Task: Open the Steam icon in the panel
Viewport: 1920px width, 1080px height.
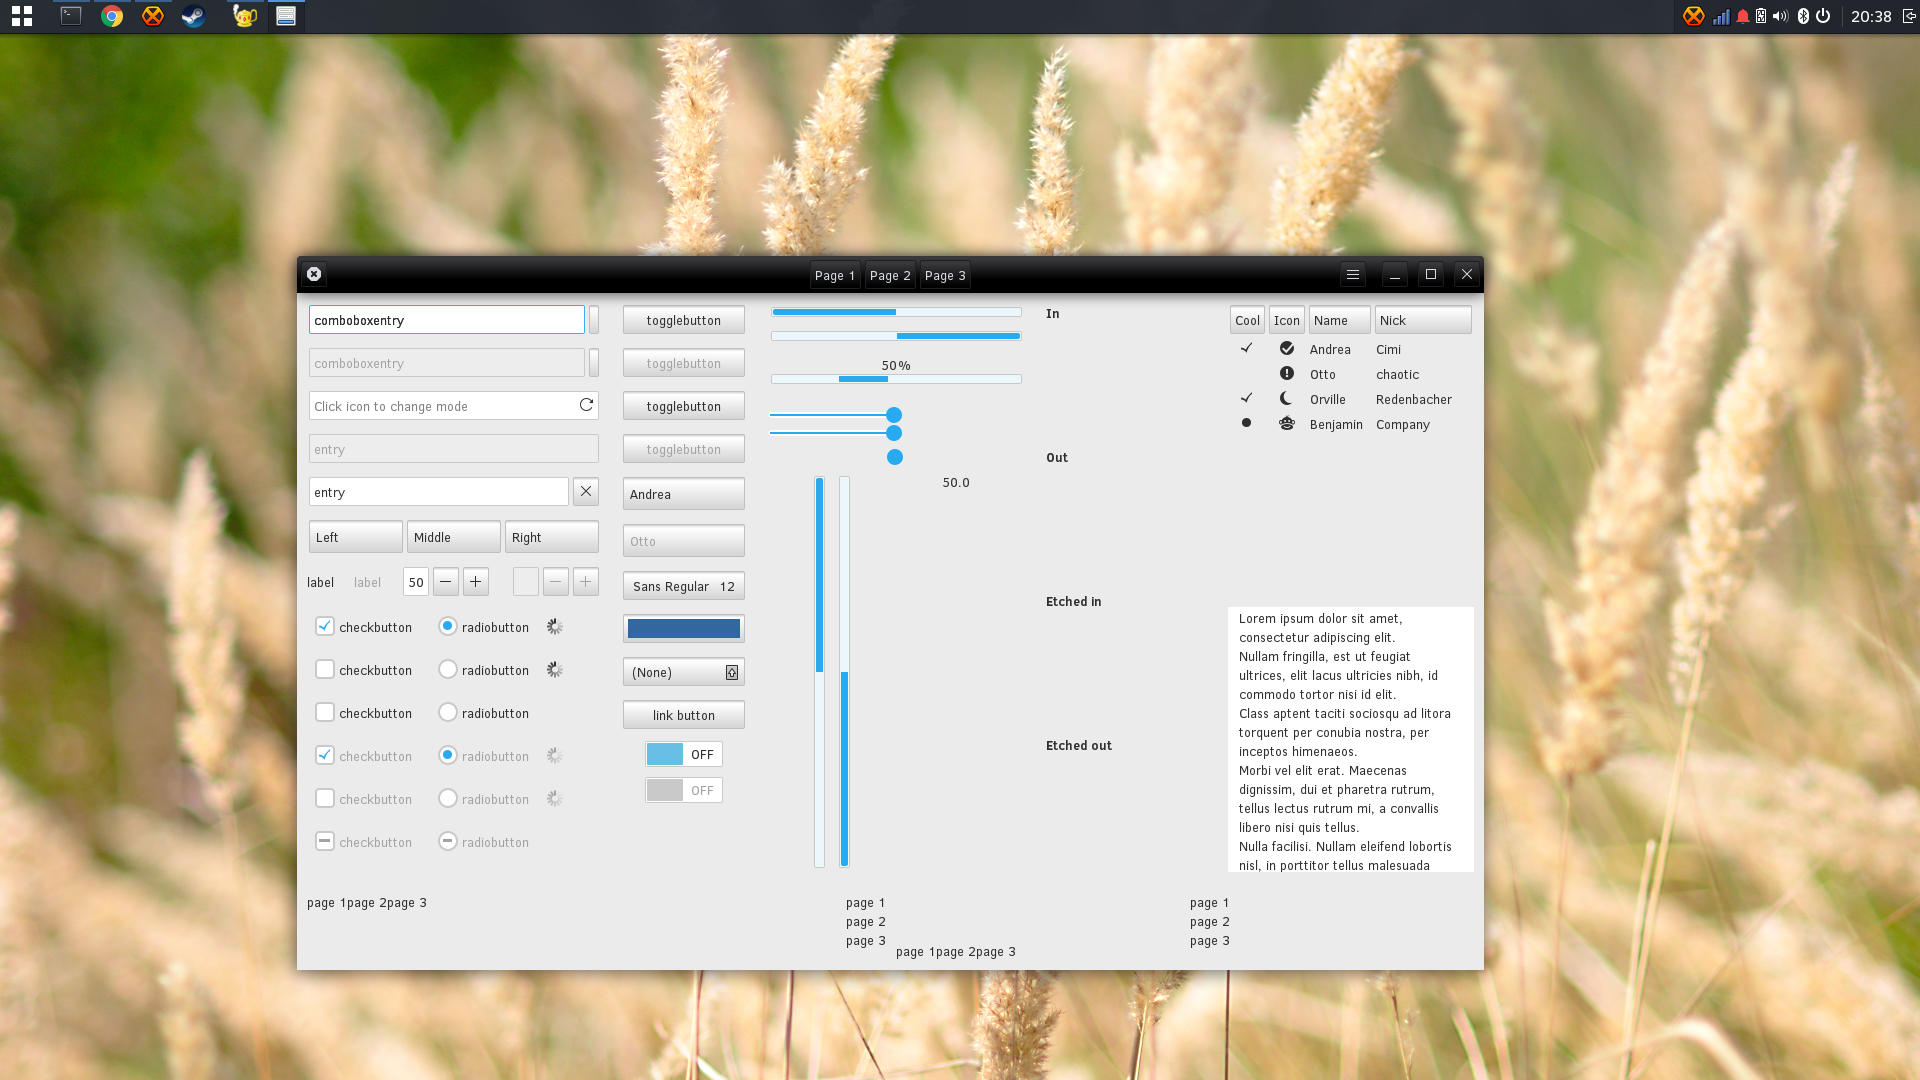Action: (193, 16)
